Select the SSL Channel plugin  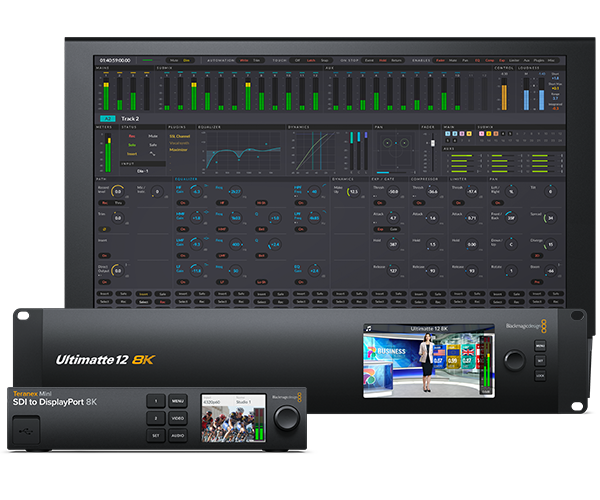pos(180,136)
